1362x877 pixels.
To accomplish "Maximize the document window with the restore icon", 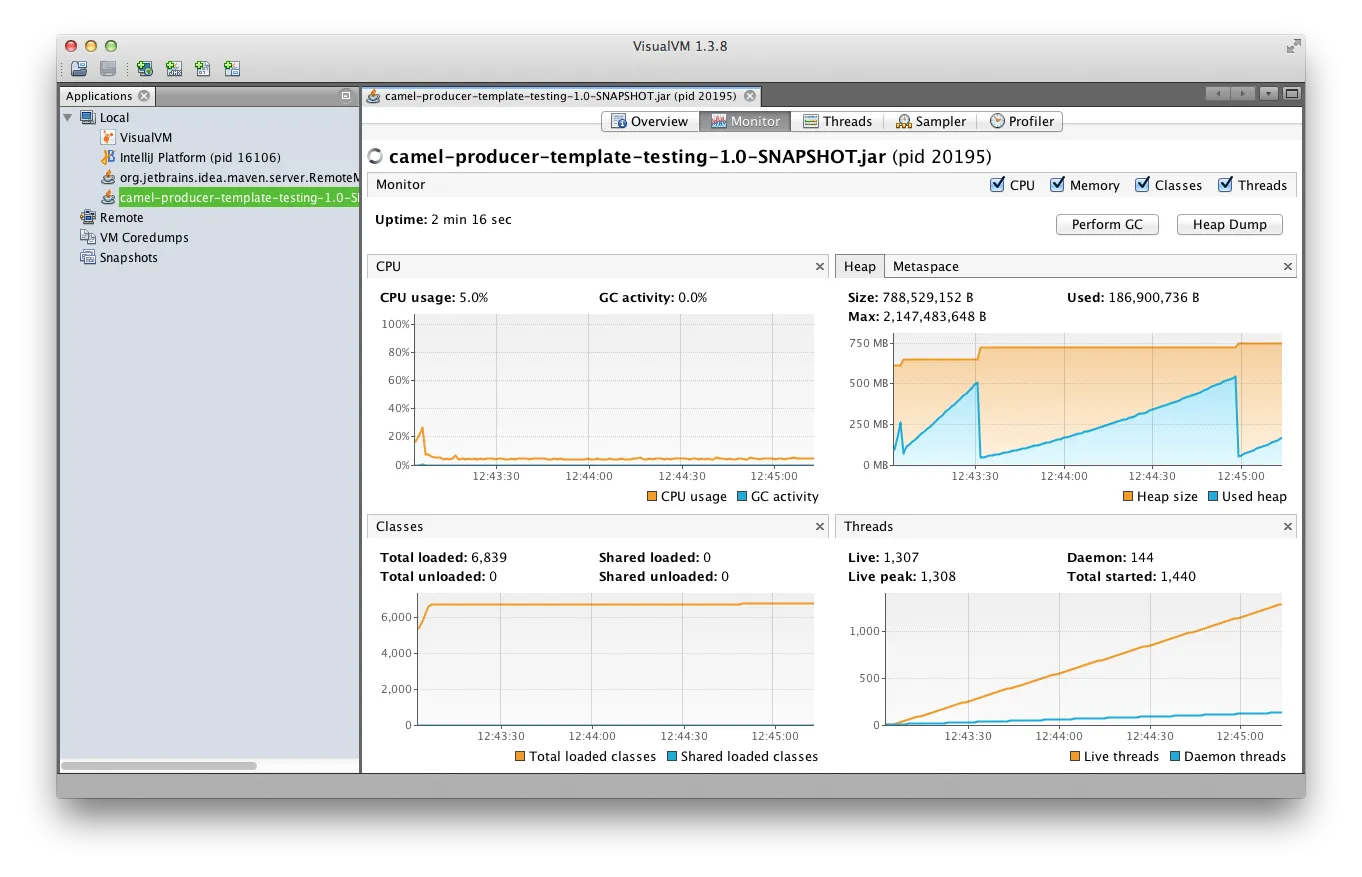I will pos(1292,94).
